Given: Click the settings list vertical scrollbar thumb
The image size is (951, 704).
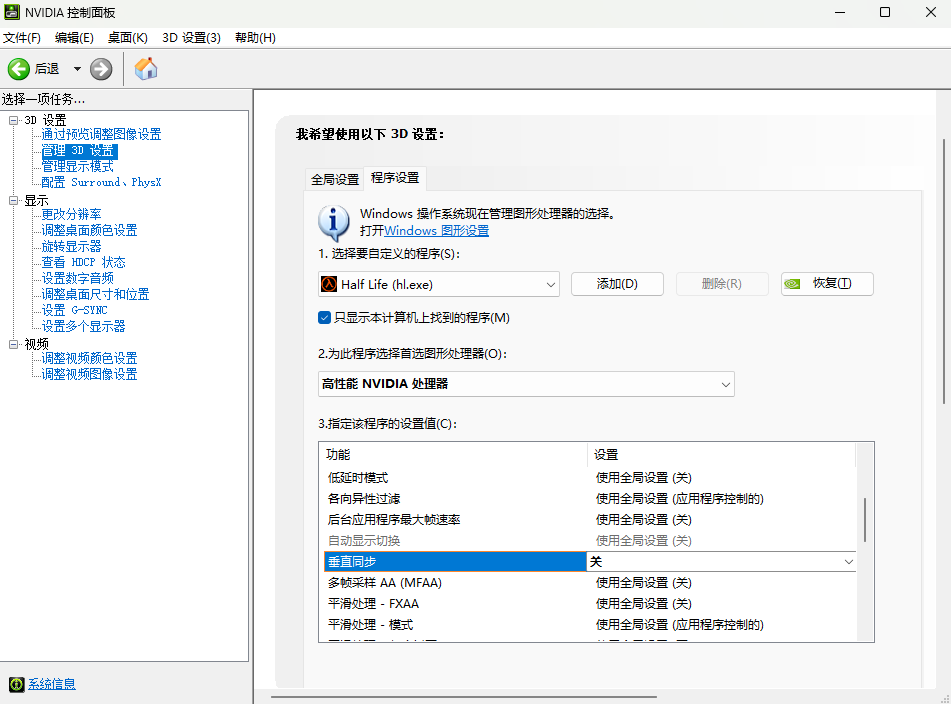Looking at the screenshot, I should coord(865,520).
